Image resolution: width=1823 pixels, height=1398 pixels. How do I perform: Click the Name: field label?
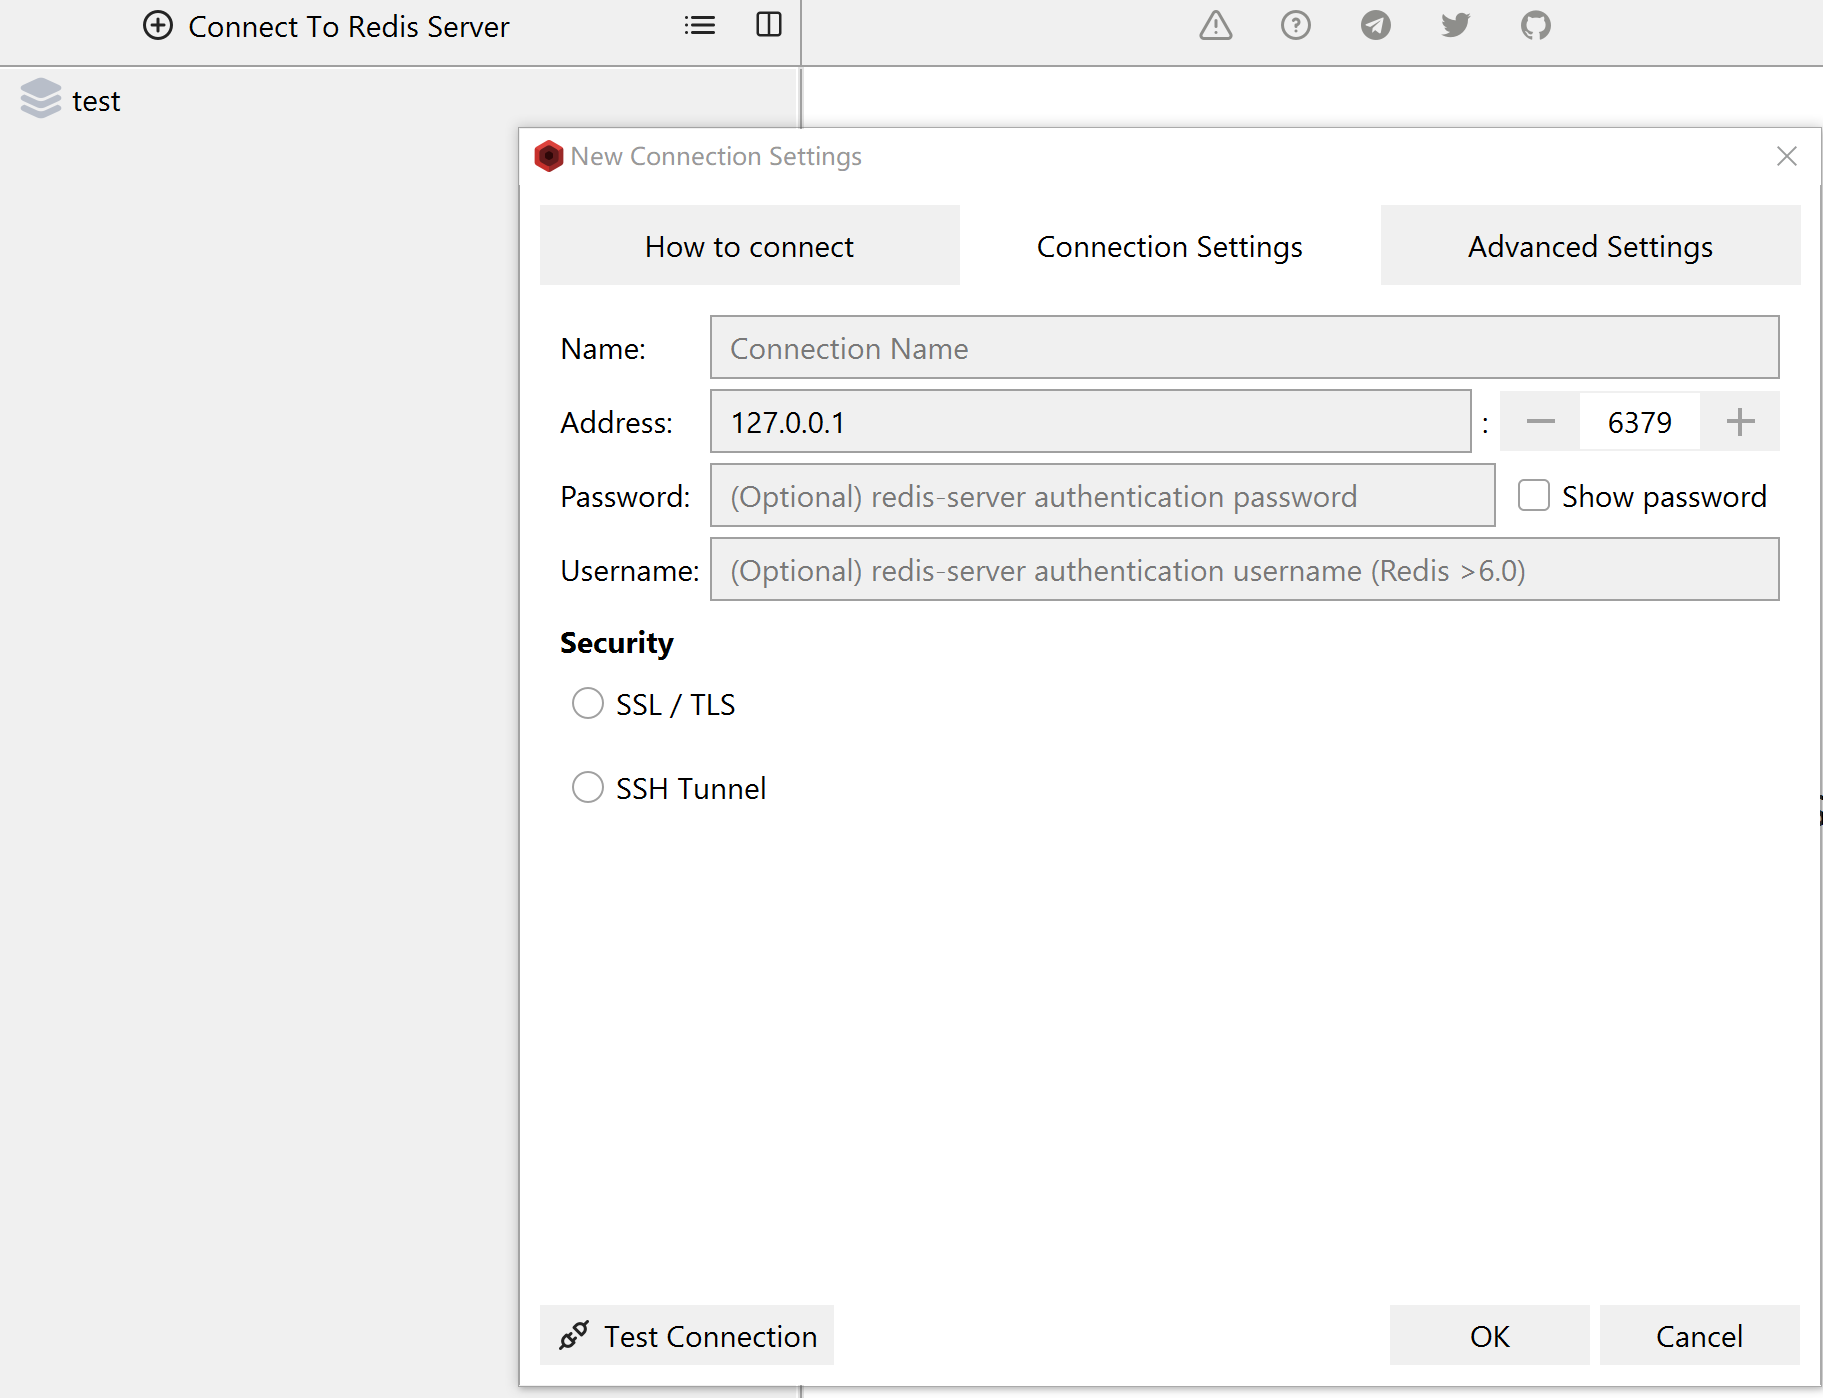(603, 349)
